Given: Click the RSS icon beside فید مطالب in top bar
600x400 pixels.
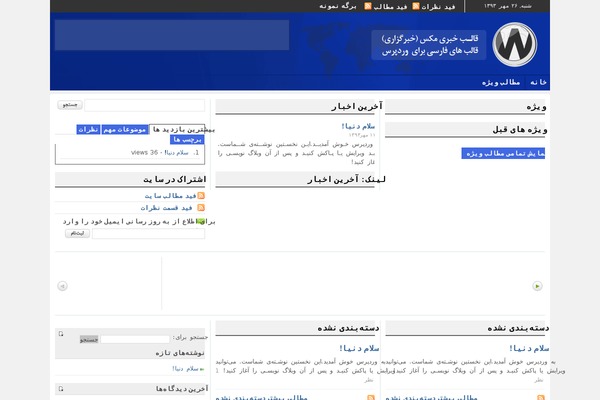Looking at the screenshot, I should coord(368,6).
